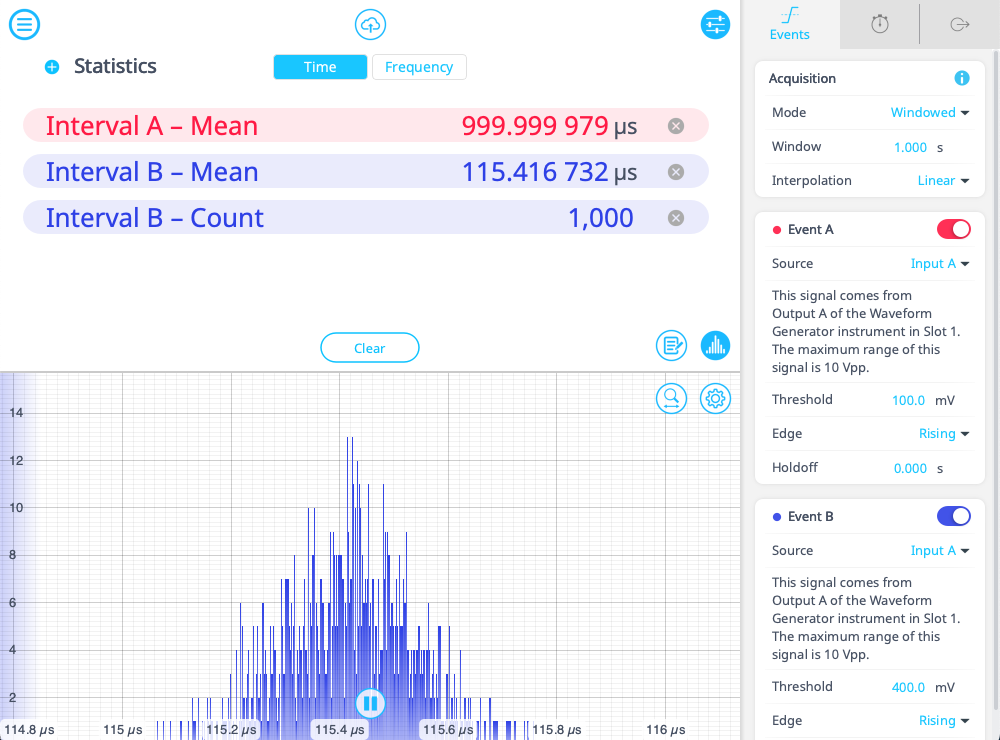The image size is (1000, 740).
Task: Open the main hamburger menu
Action: pyautogui.click(x=24, y=24)
